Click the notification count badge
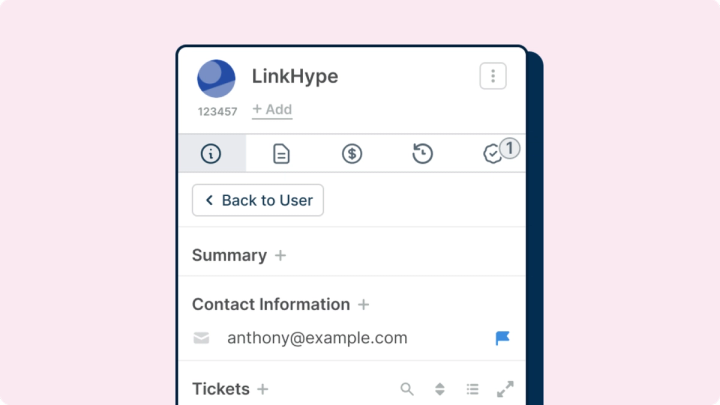 point(509,148)
